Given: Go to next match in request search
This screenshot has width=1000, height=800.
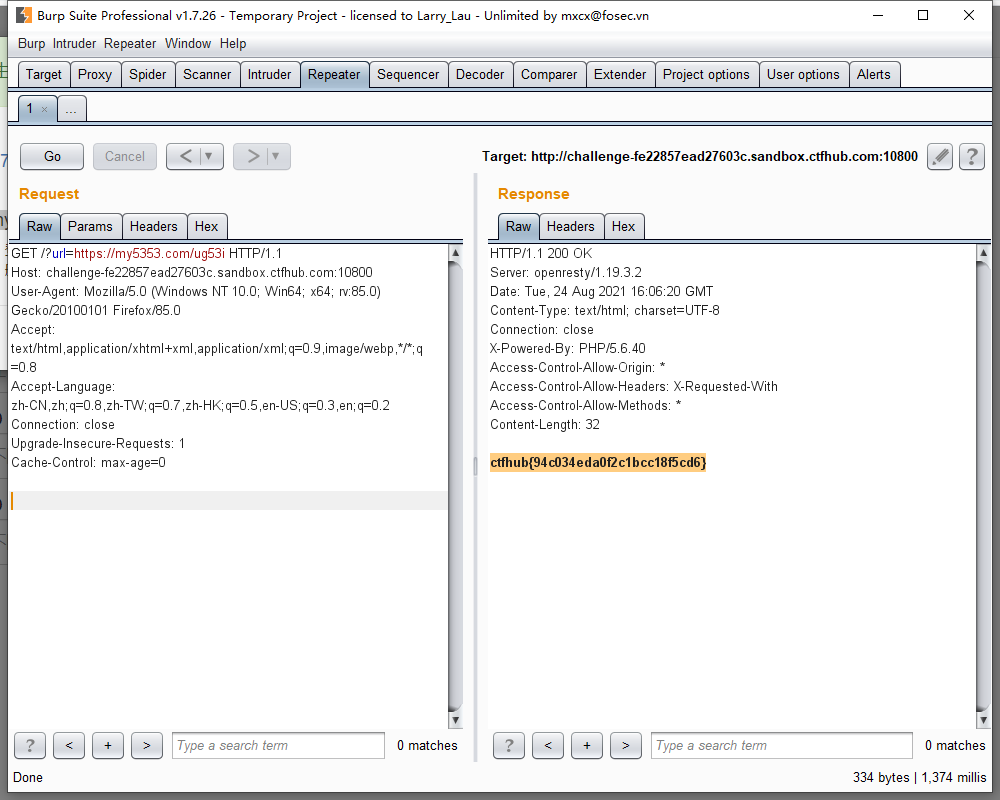Looking at the screenshot, I should [147, 745].
